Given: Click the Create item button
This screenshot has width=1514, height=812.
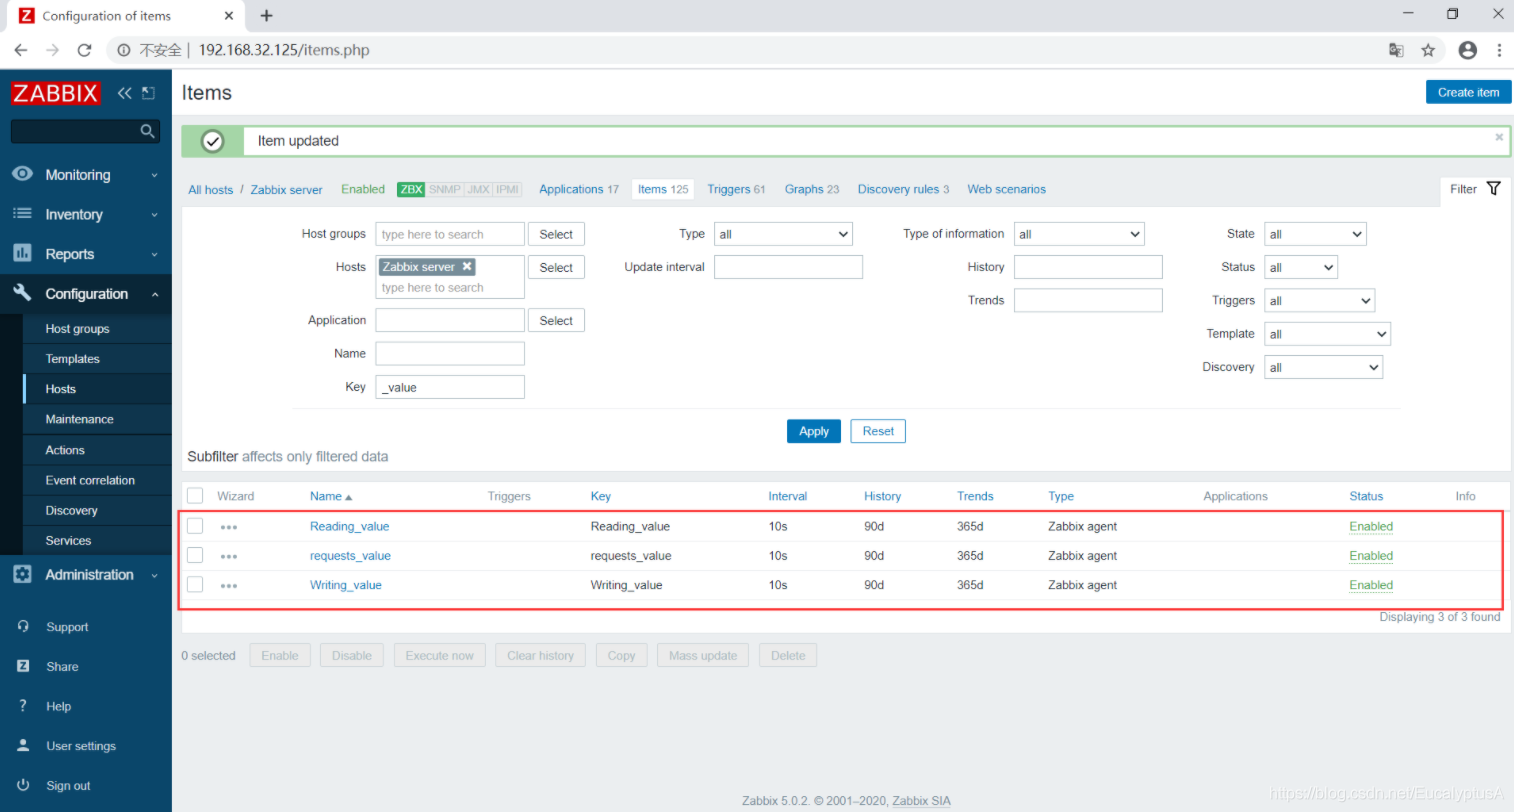Looking at the screenshot, I should pos(1468,92).
